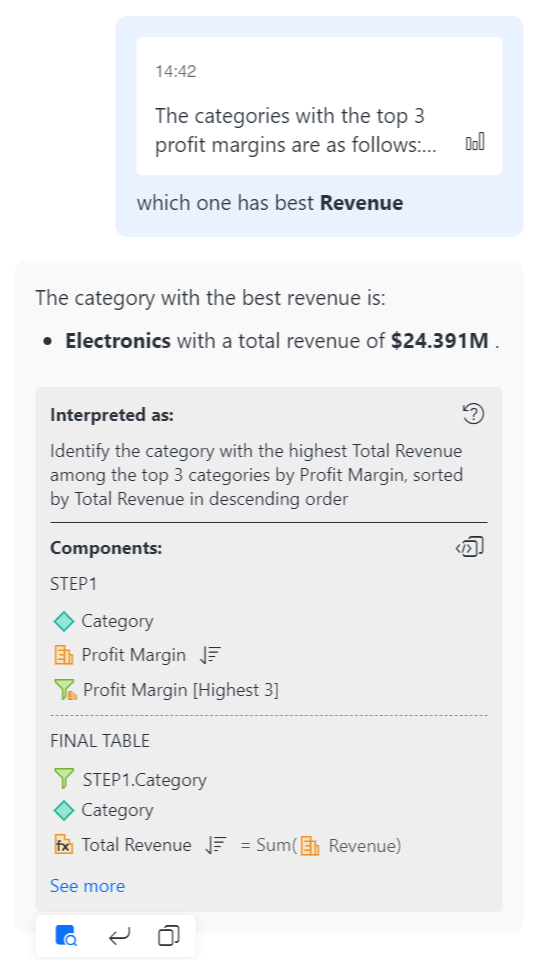The height and width of the screenshot is (978, 544).
Task: Click the Category item under FINAL TABLE
Action: tap(117, 810)
